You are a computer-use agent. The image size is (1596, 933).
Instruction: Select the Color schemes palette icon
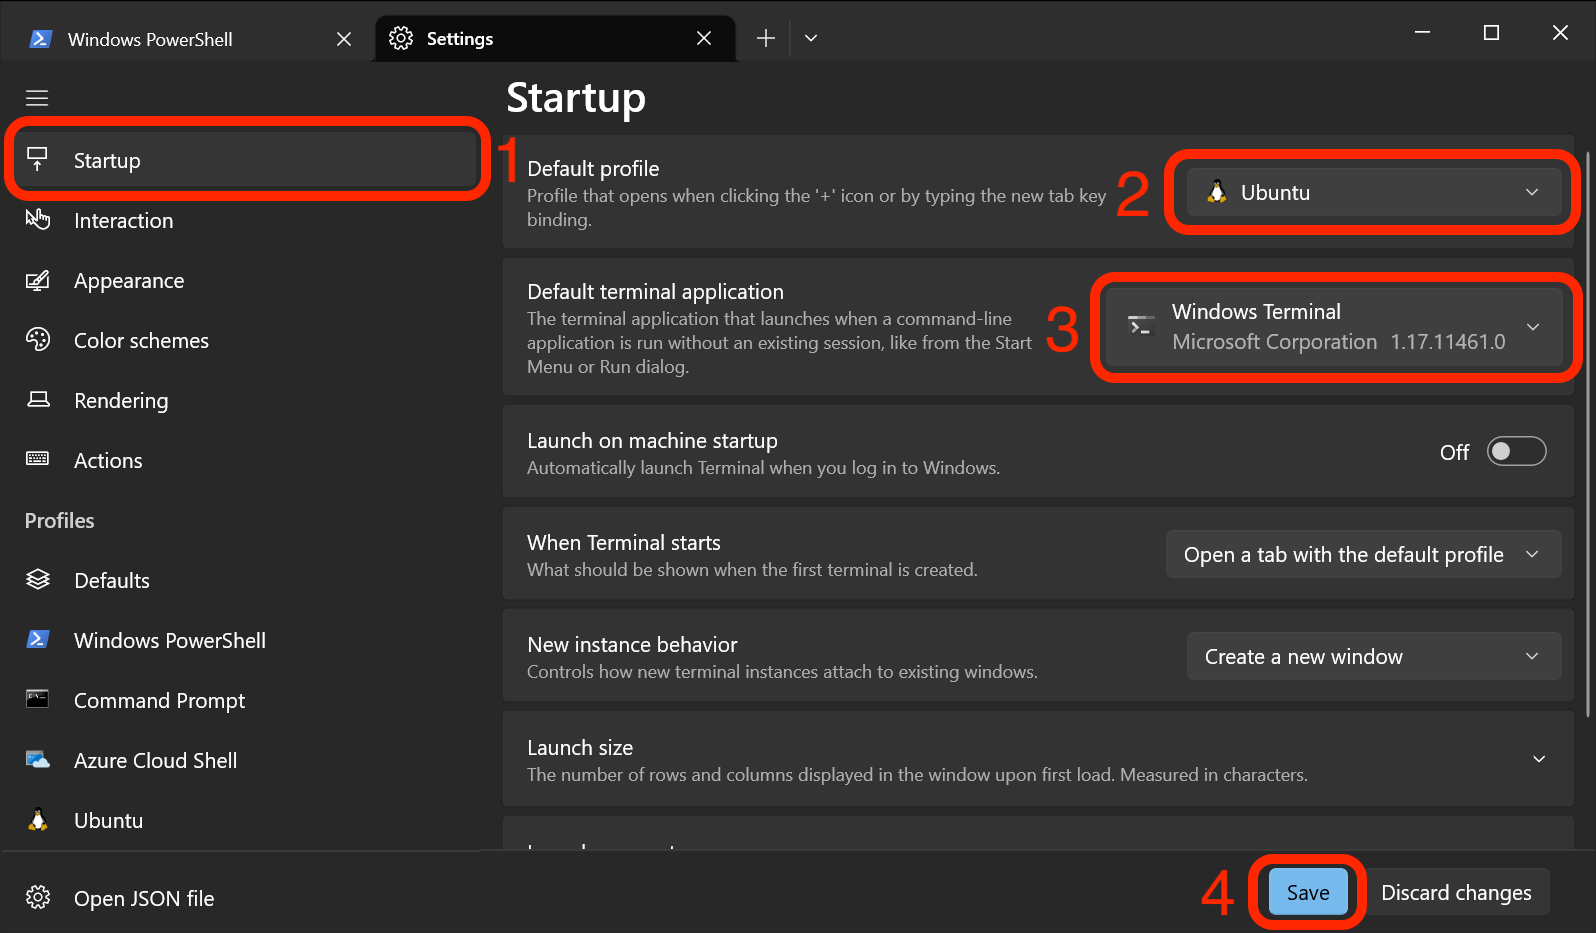pyautogui.click(x=38, y=340)
